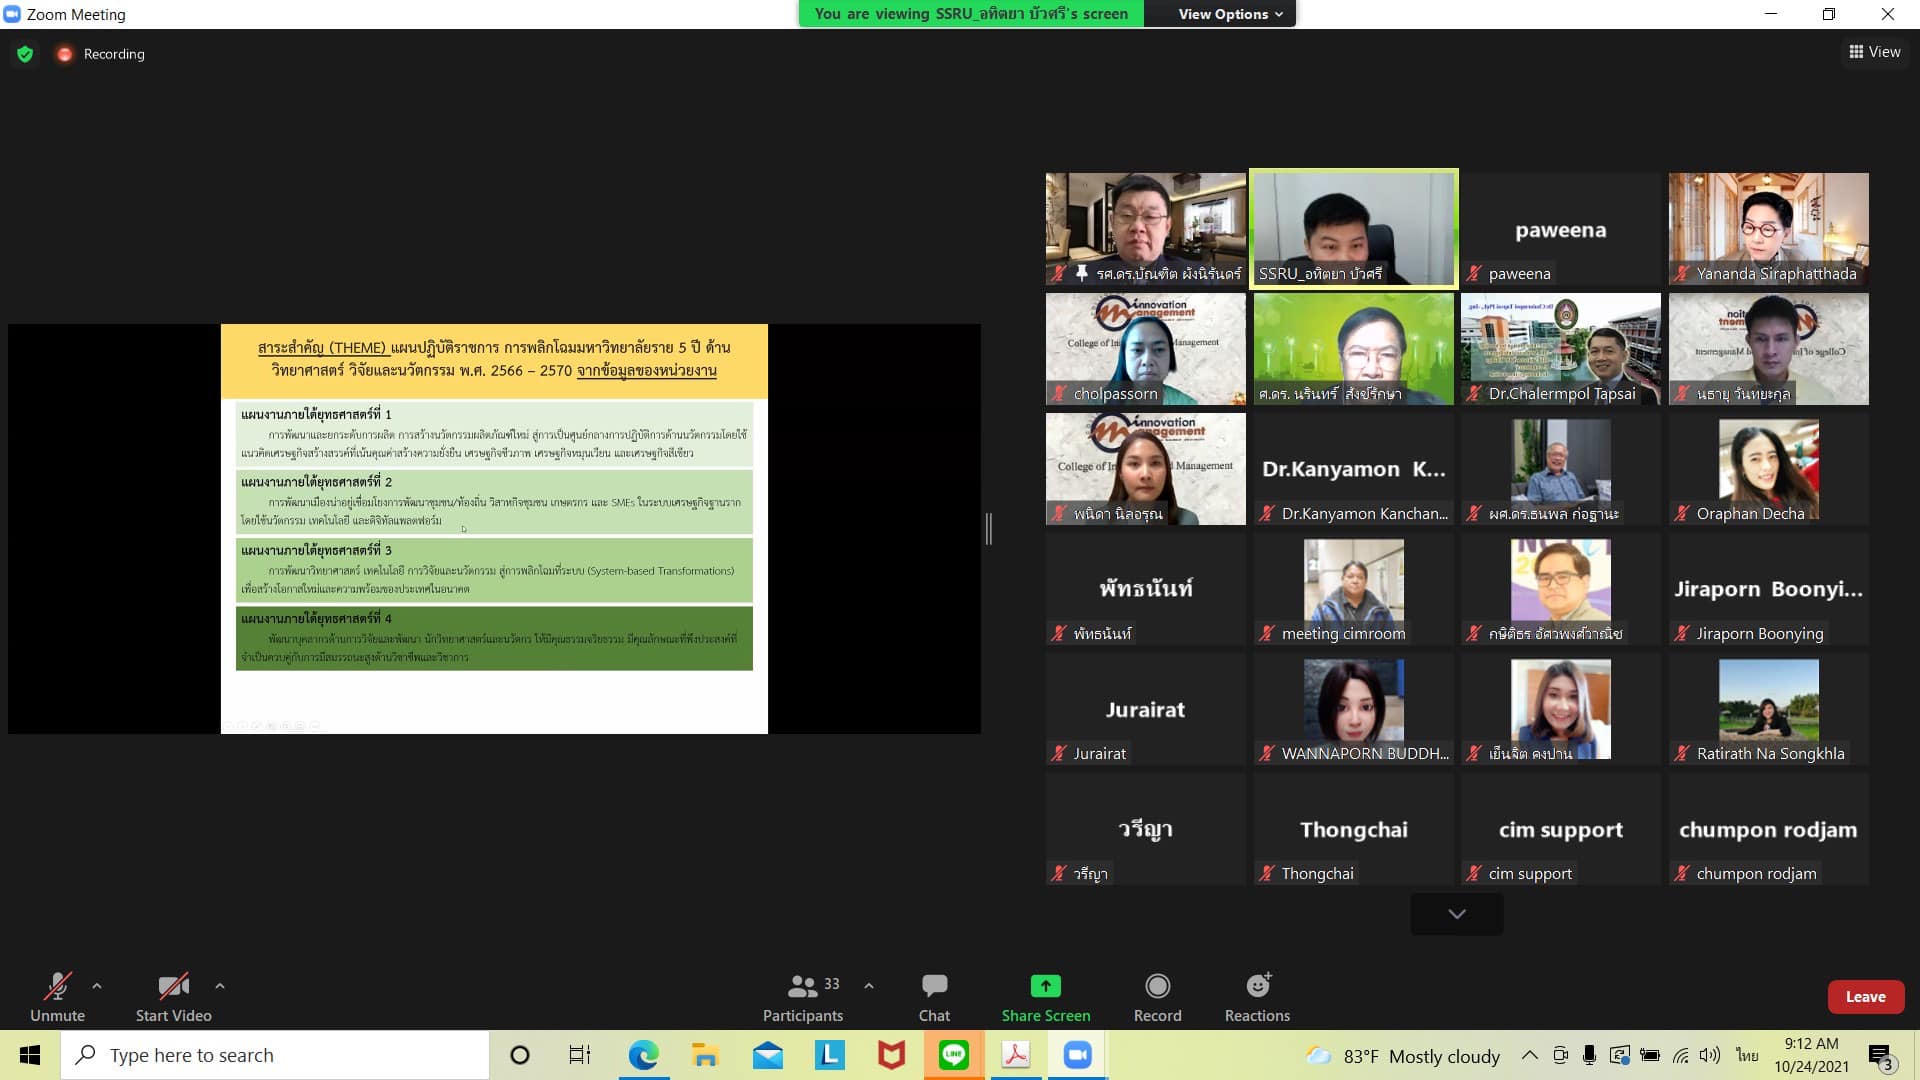Open the Chat bubble icon
The height and width of the screenshot is (1080, 1920).
tap(934, 987)
